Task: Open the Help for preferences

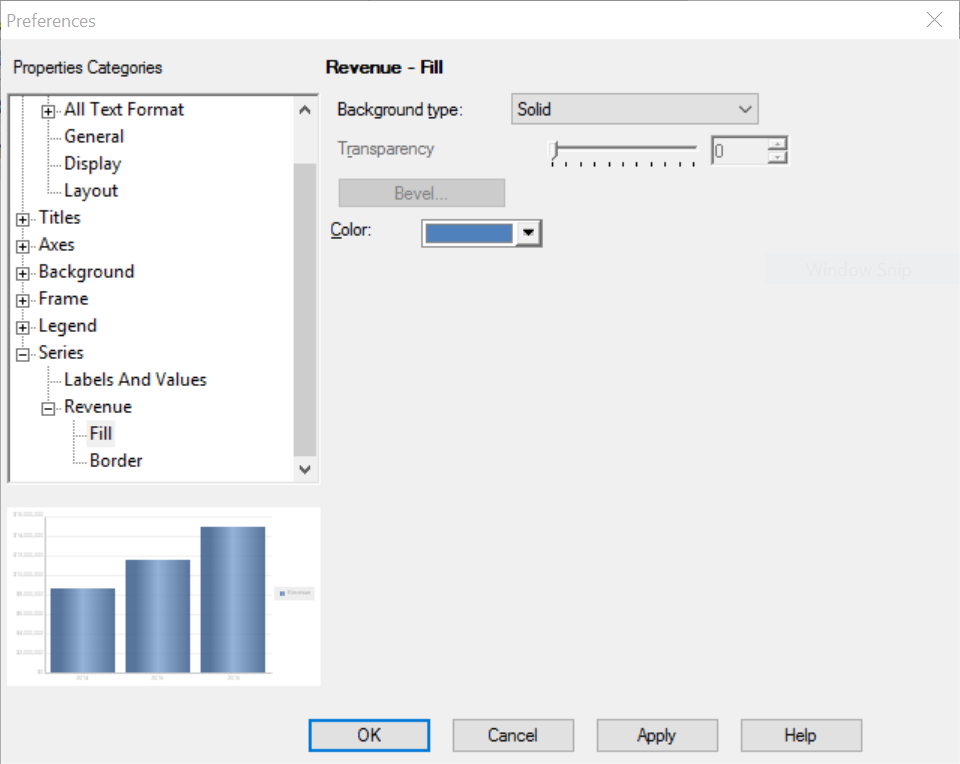Action: pyautogui.click(x=800, y=735)
